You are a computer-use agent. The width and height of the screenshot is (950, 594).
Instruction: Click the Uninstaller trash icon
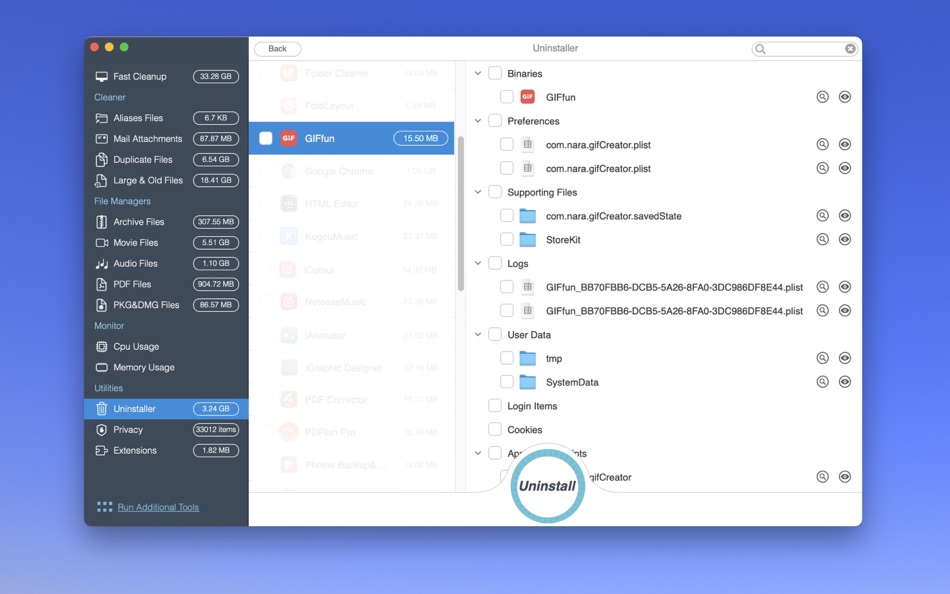coord(101,409)
